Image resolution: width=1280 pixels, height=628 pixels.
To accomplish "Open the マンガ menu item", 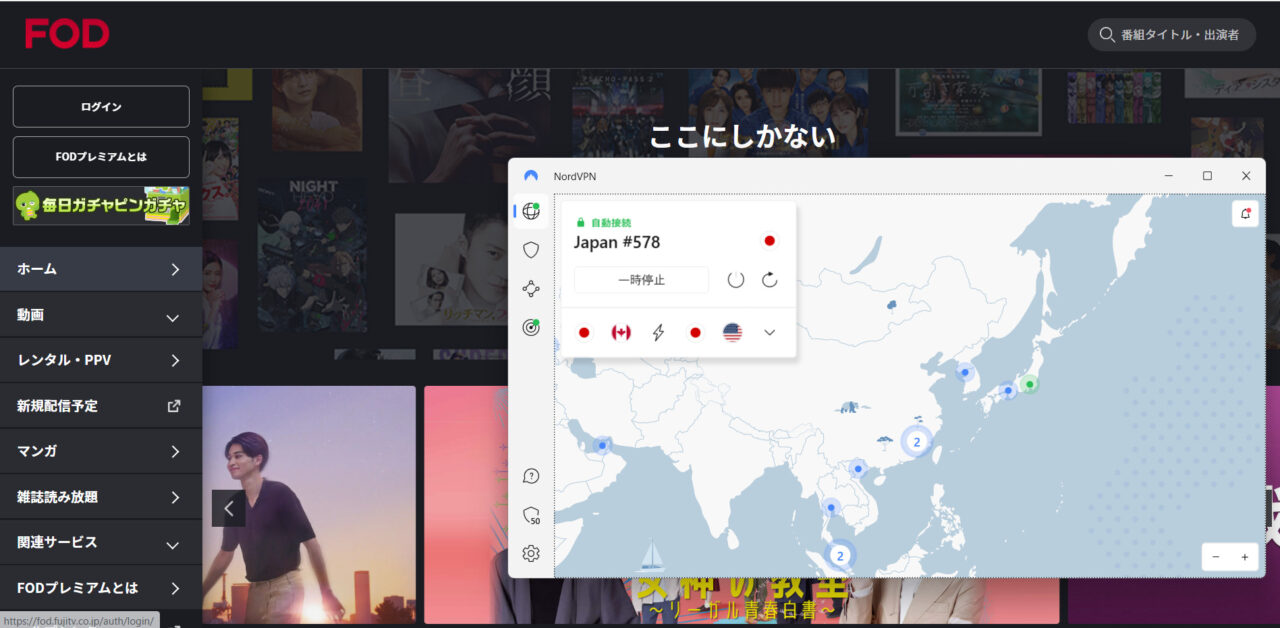I will click(100, 452).
